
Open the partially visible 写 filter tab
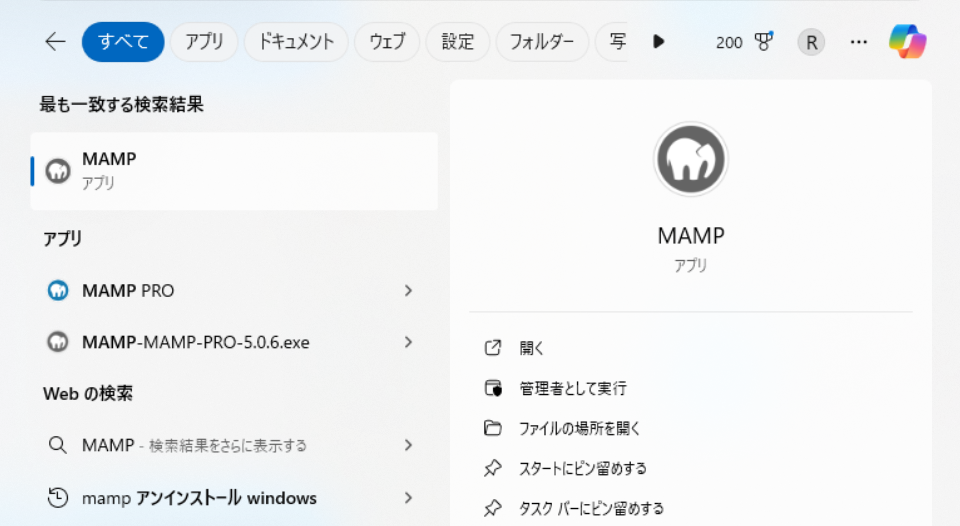613,42
